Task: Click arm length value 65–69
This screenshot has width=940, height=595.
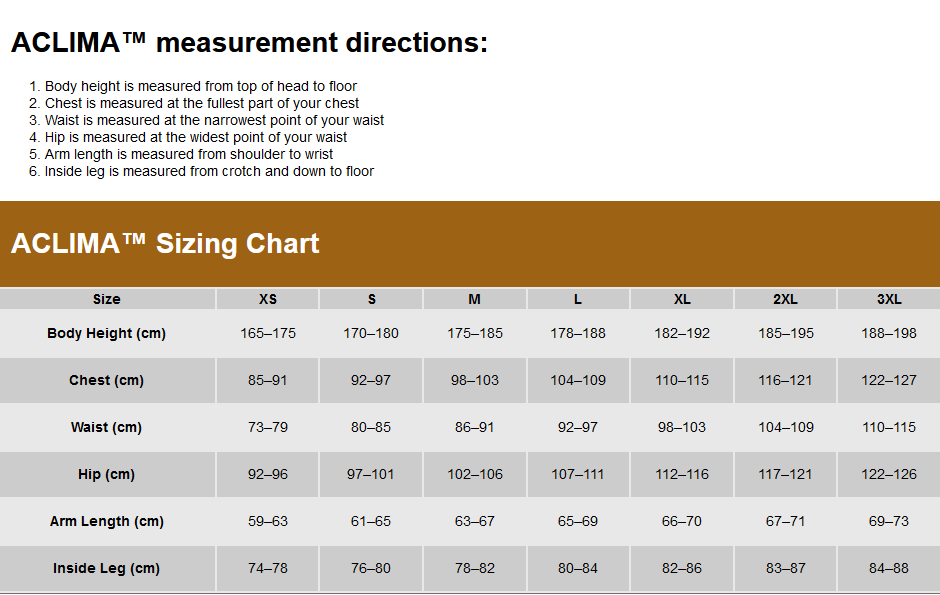Action: 578,521
